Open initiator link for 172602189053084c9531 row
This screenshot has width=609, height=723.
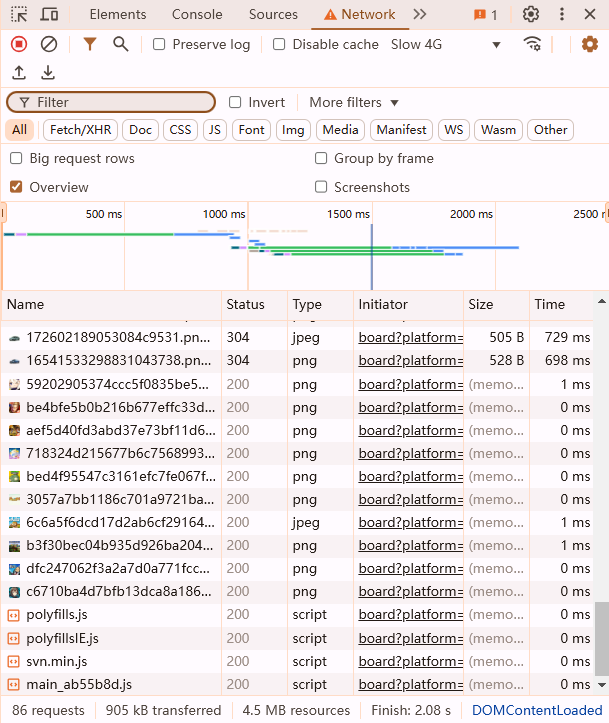(411, 337)
